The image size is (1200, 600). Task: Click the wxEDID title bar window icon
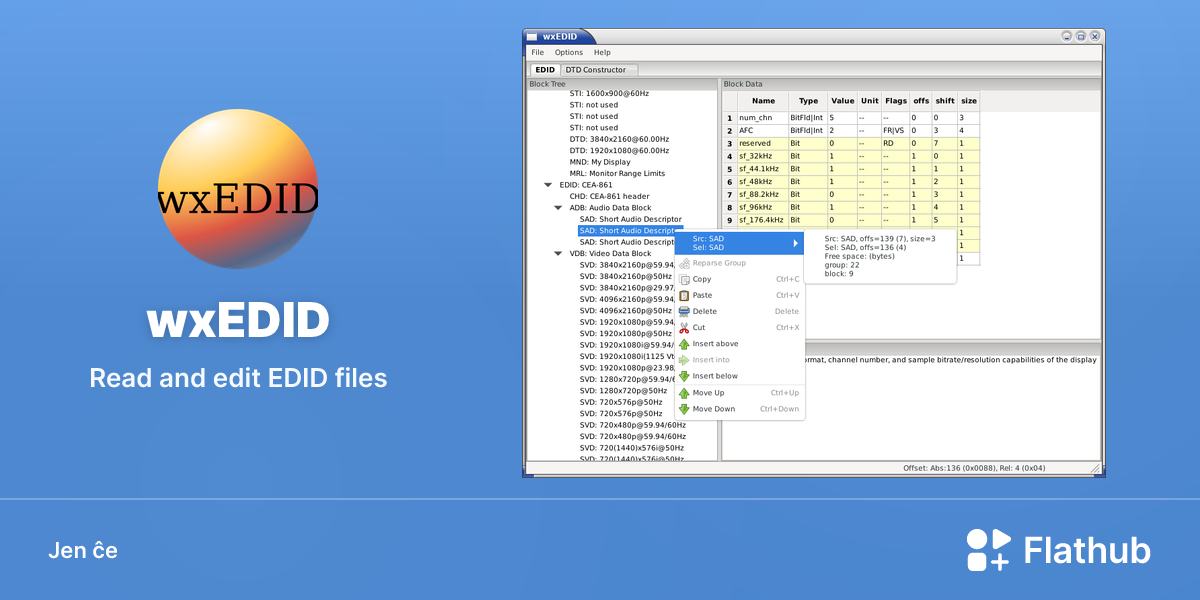[x=532, y=37]
